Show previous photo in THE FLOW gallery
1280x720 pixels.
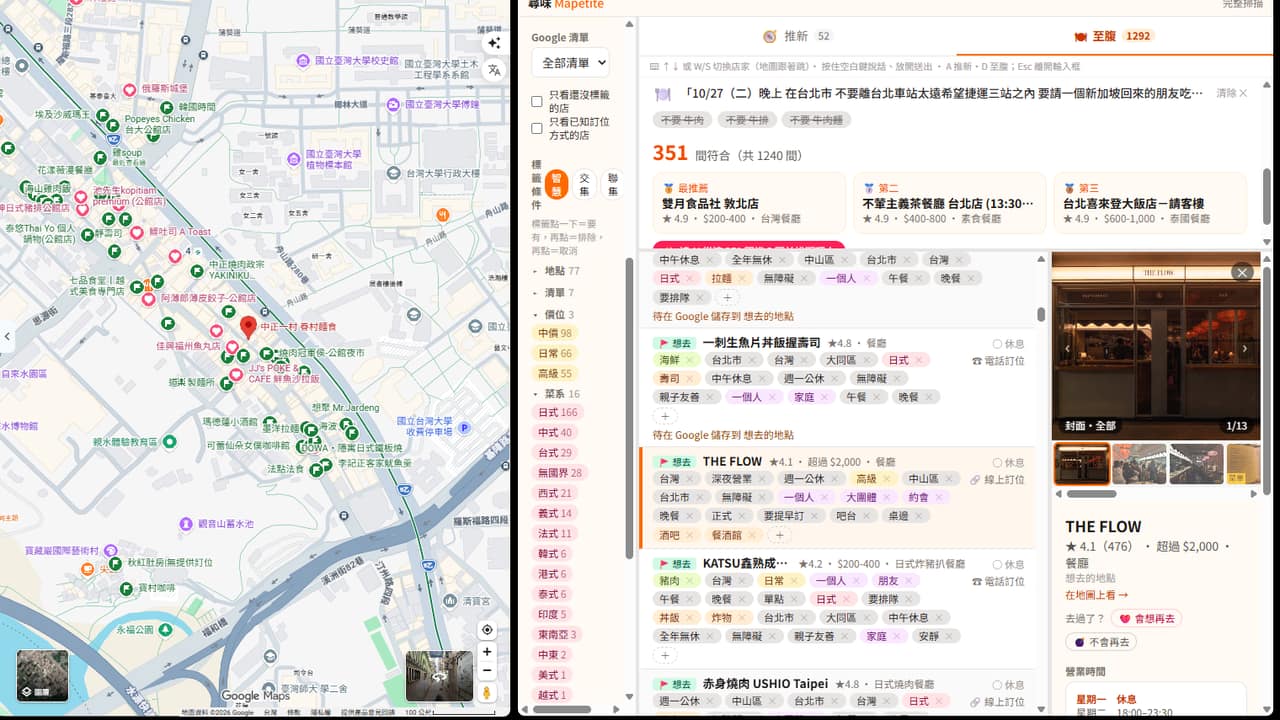(x=1067, y=349)
